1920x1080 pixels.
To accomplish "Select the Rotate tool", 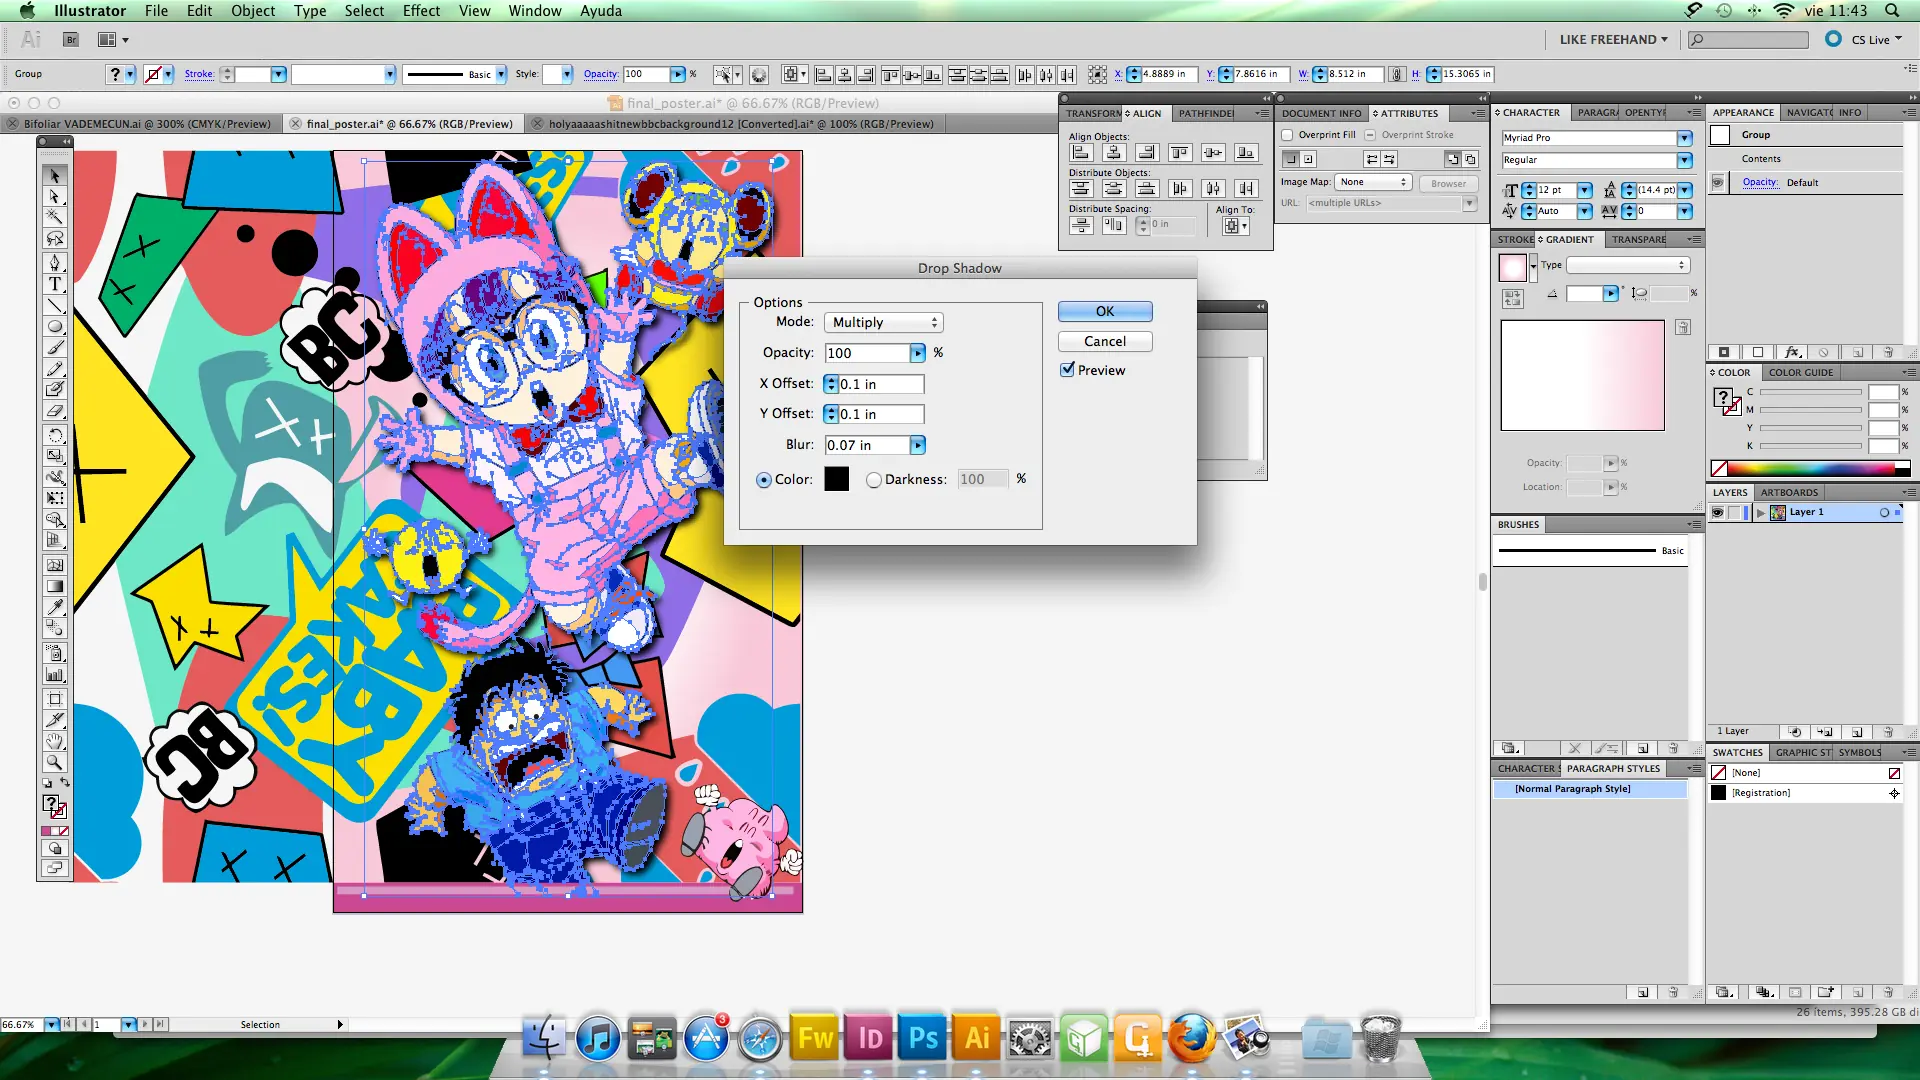I will (x=55, y=435).
